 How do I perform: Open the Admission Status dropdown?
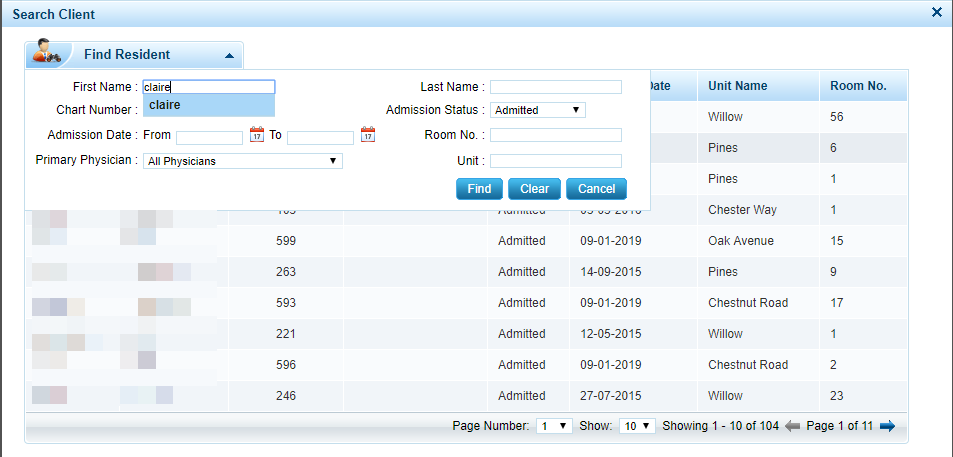click(x=538, y=110)
